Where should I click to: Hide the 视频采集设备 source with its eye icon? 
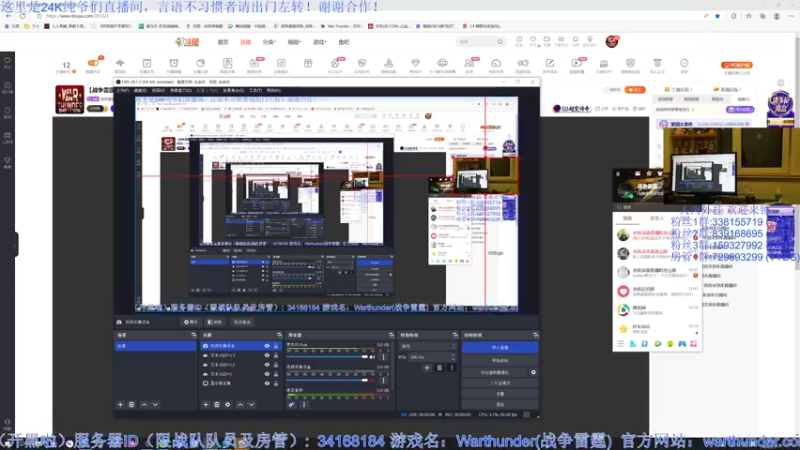267,346
